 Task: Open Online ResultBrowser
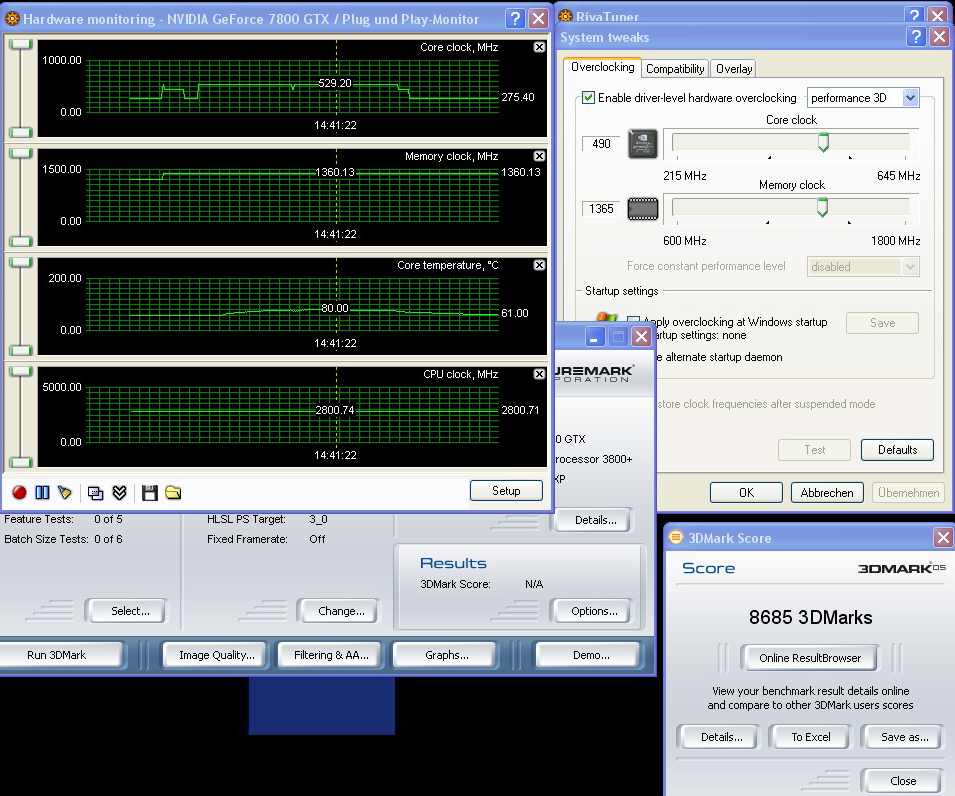click(x=809, y=658)
